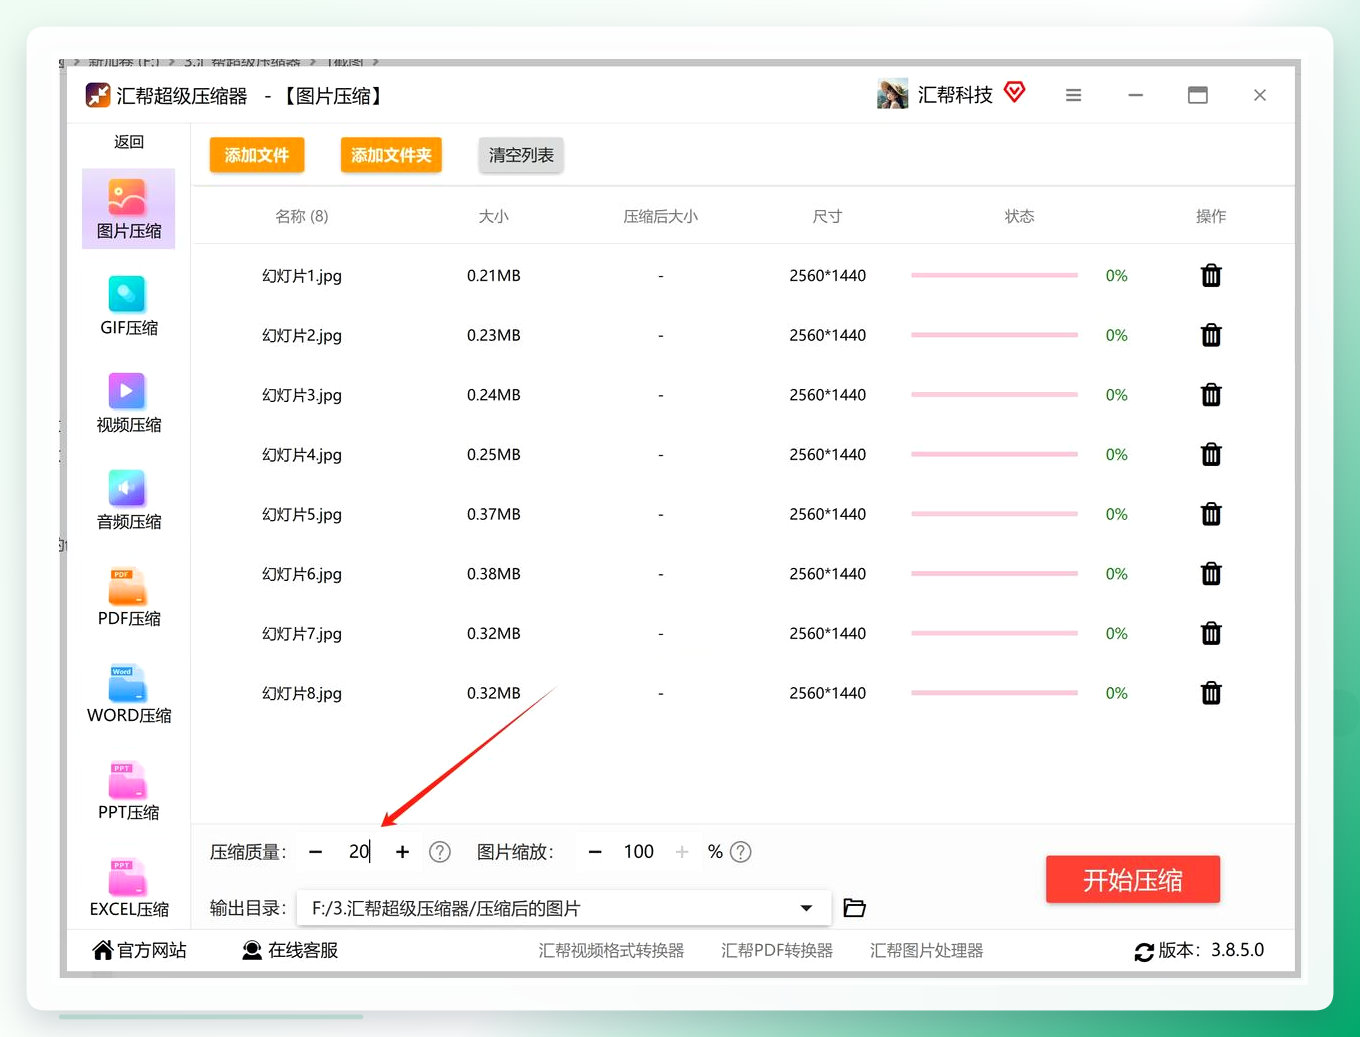The image size is (1360, 1037).
Task: Select 图片压缩 in the sidebar
Action: coord(128,209)
